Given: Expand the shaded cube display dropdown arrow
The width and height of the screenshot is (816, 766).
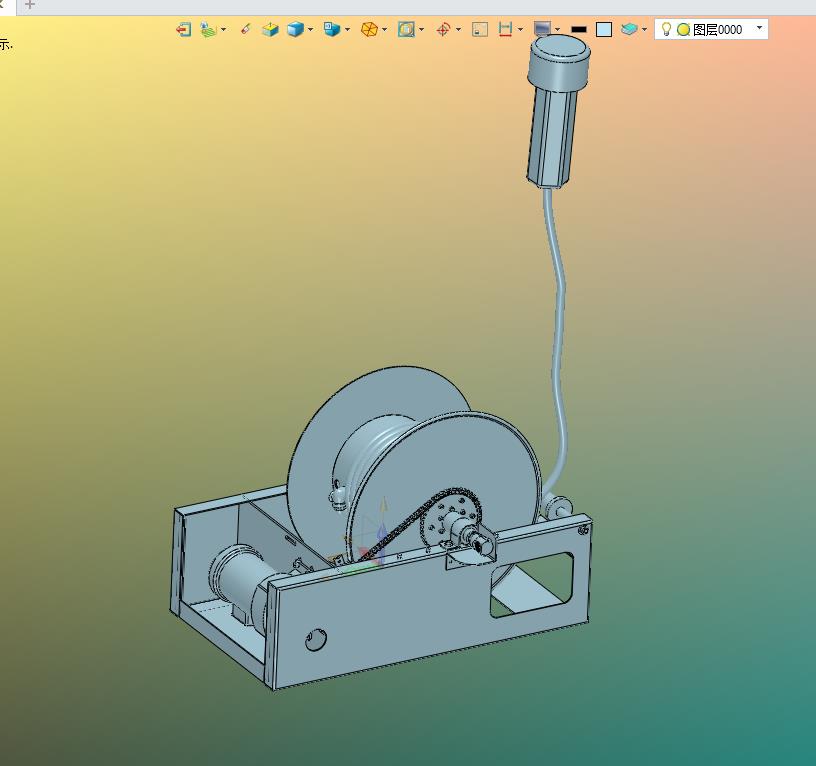Looking at the screenshot, I should pyautogui.click(x=311, y=30).
